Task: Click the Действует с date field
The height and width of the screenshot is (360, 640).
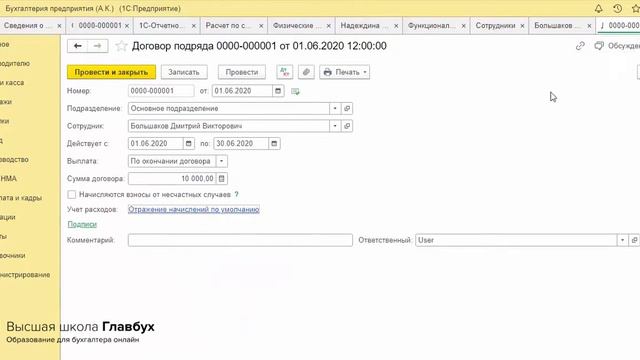Action: tap(156, 144)
